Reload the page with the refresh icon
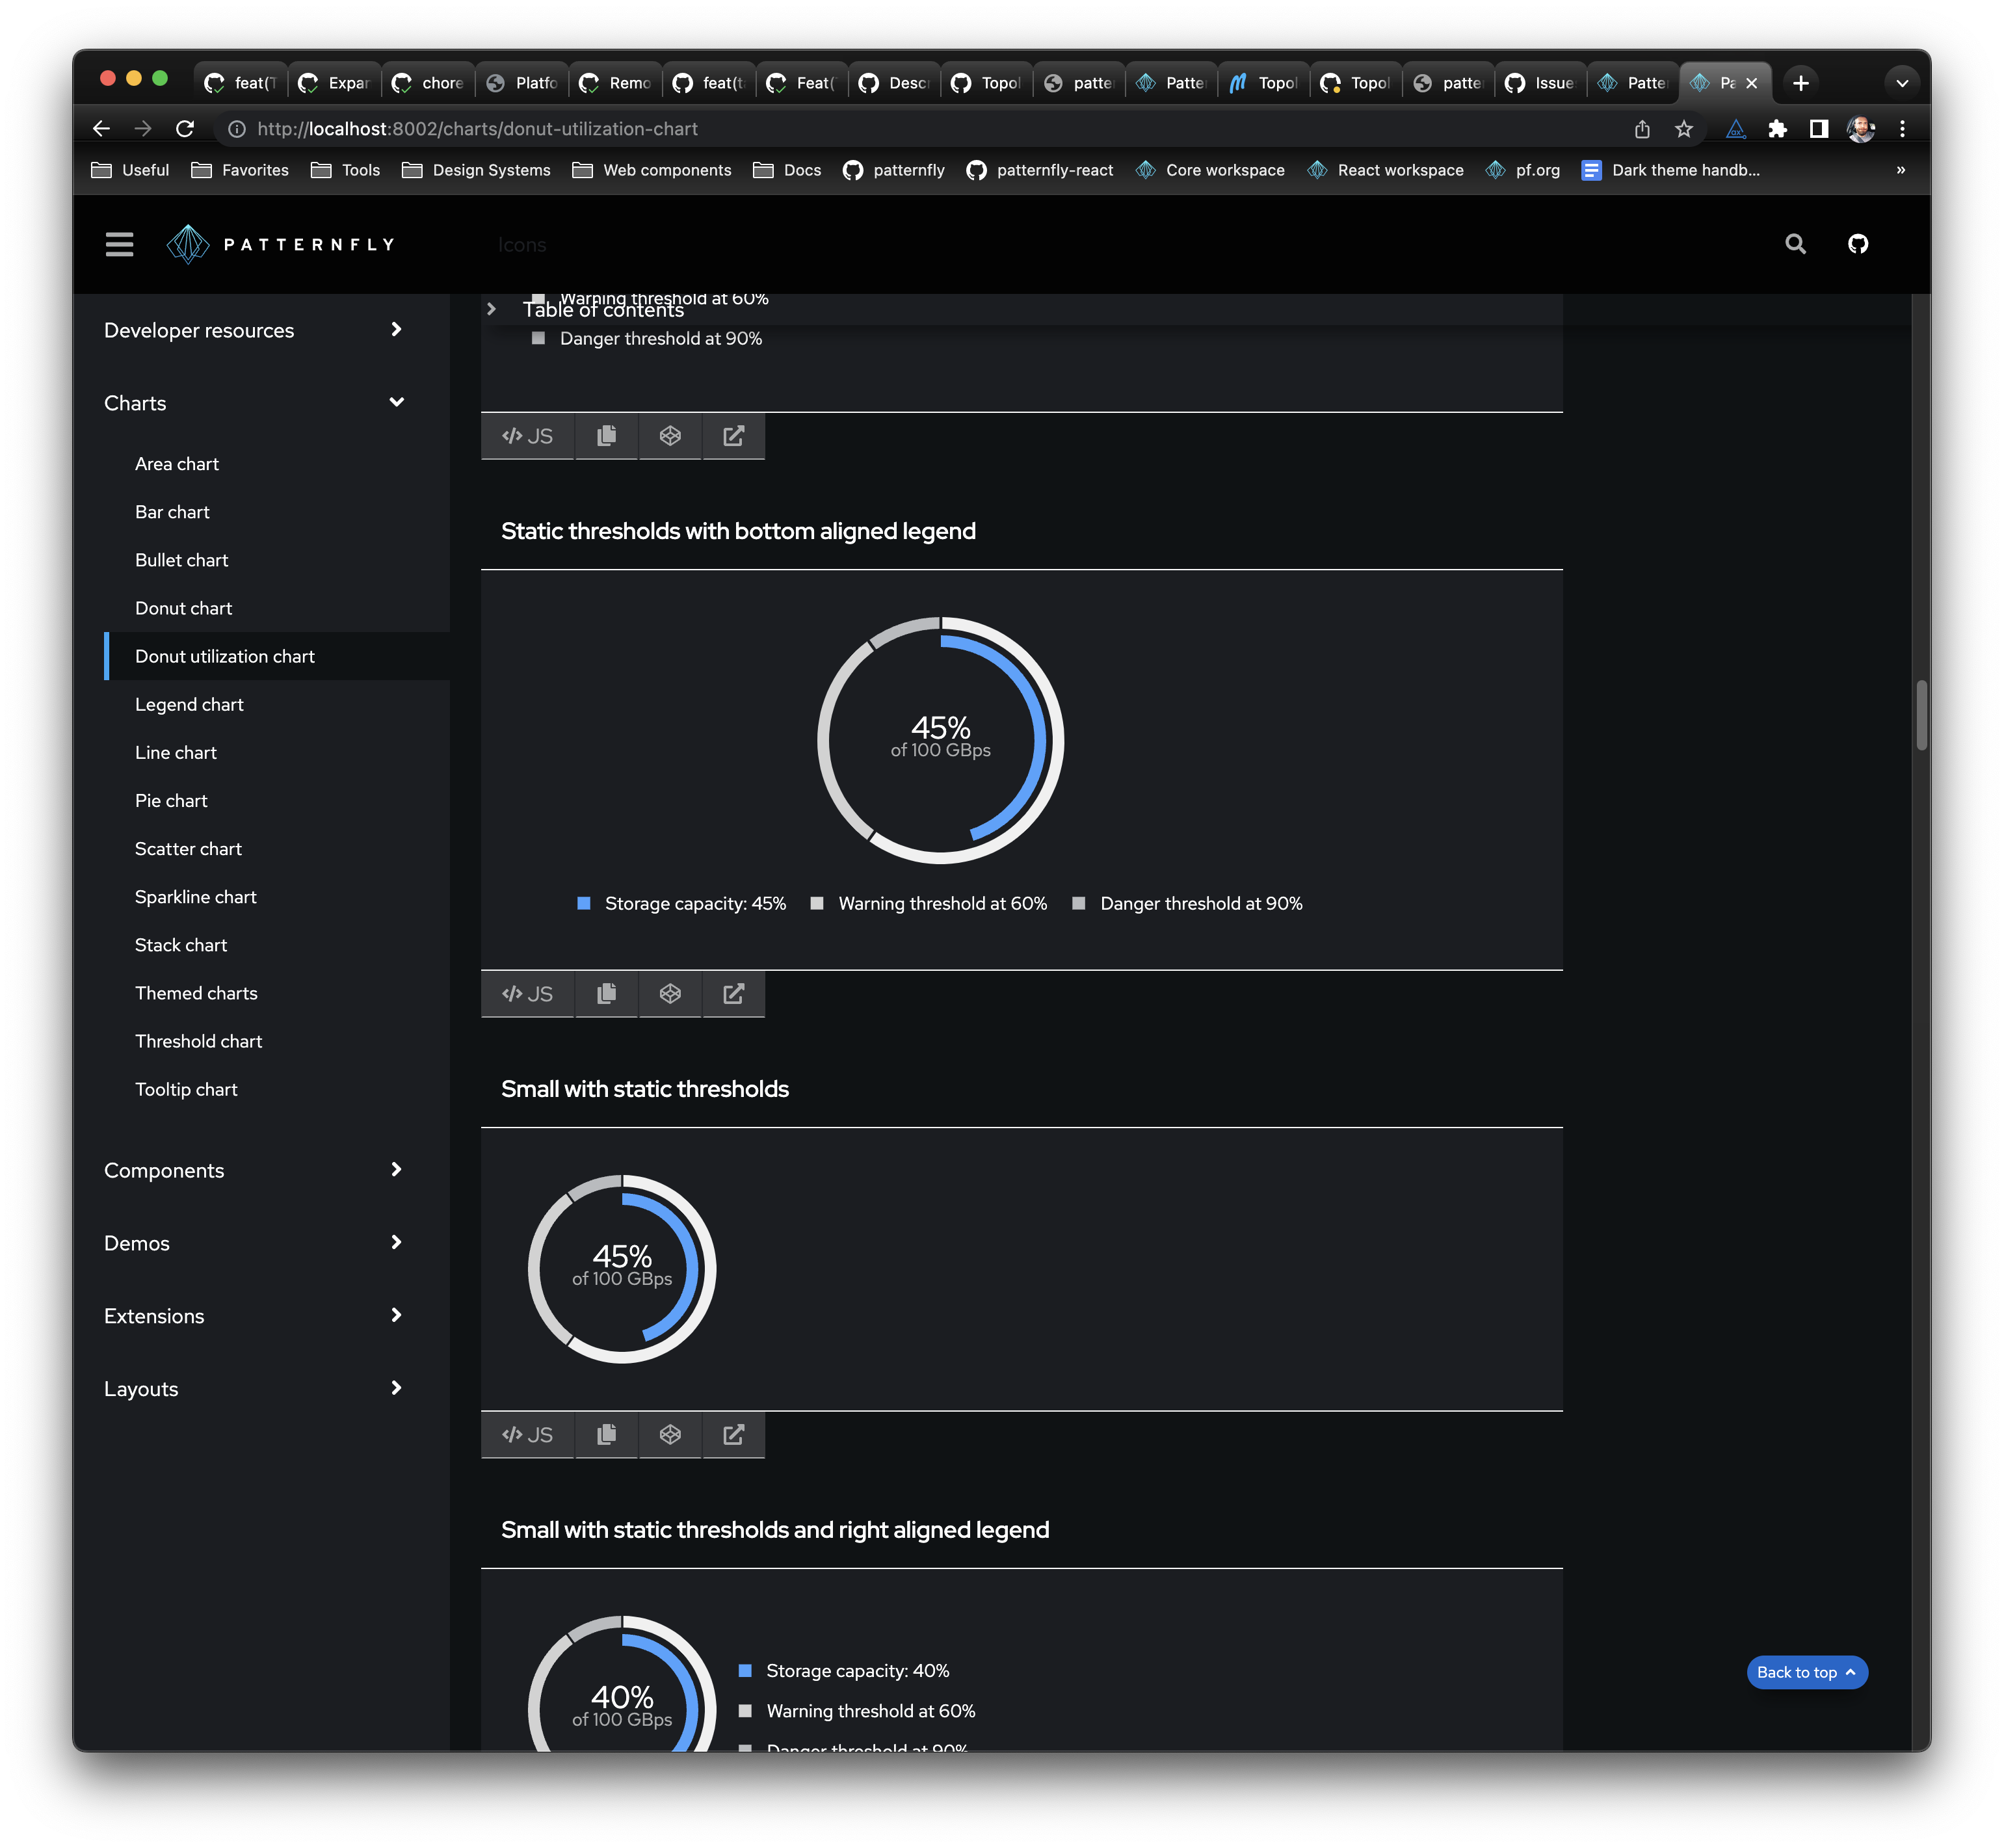 coord(185,129)
